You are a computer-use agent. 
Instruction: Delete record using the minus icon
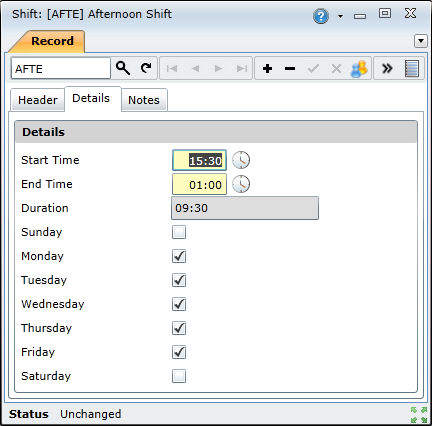[x=290, y=69]
